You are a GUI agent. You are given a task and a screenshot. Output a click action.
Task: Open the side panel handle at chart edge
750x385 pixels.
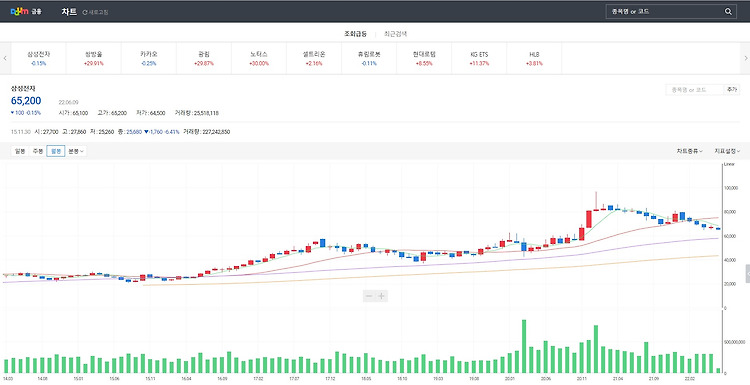pos(748,274)
